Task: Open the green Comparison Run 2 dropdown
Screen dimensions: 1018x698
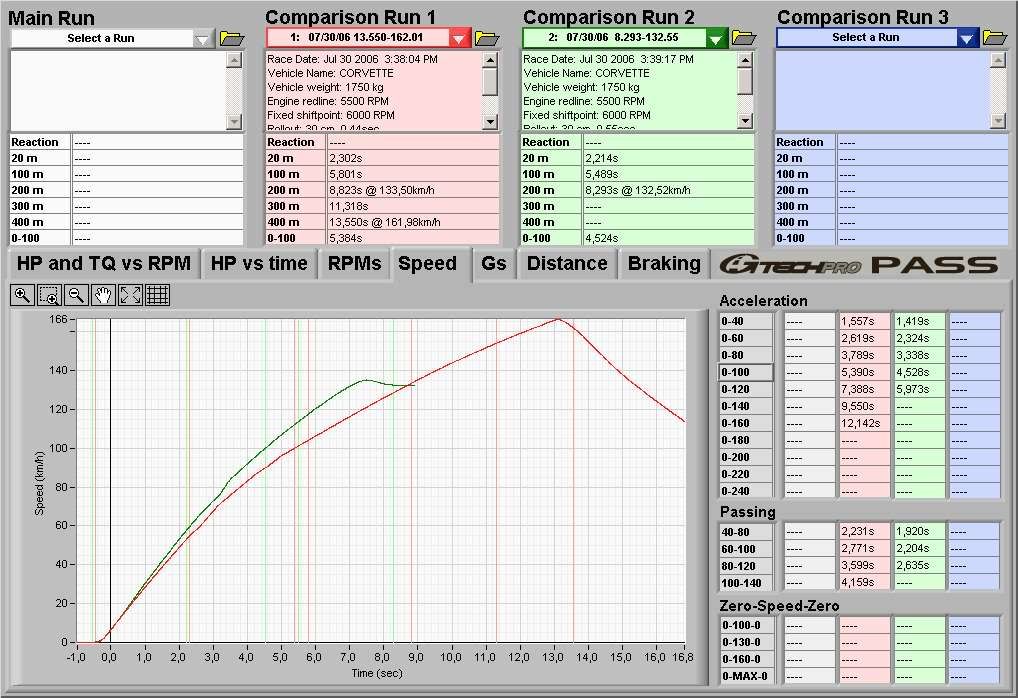Action: pyautogui.click(x=716, y=38)
